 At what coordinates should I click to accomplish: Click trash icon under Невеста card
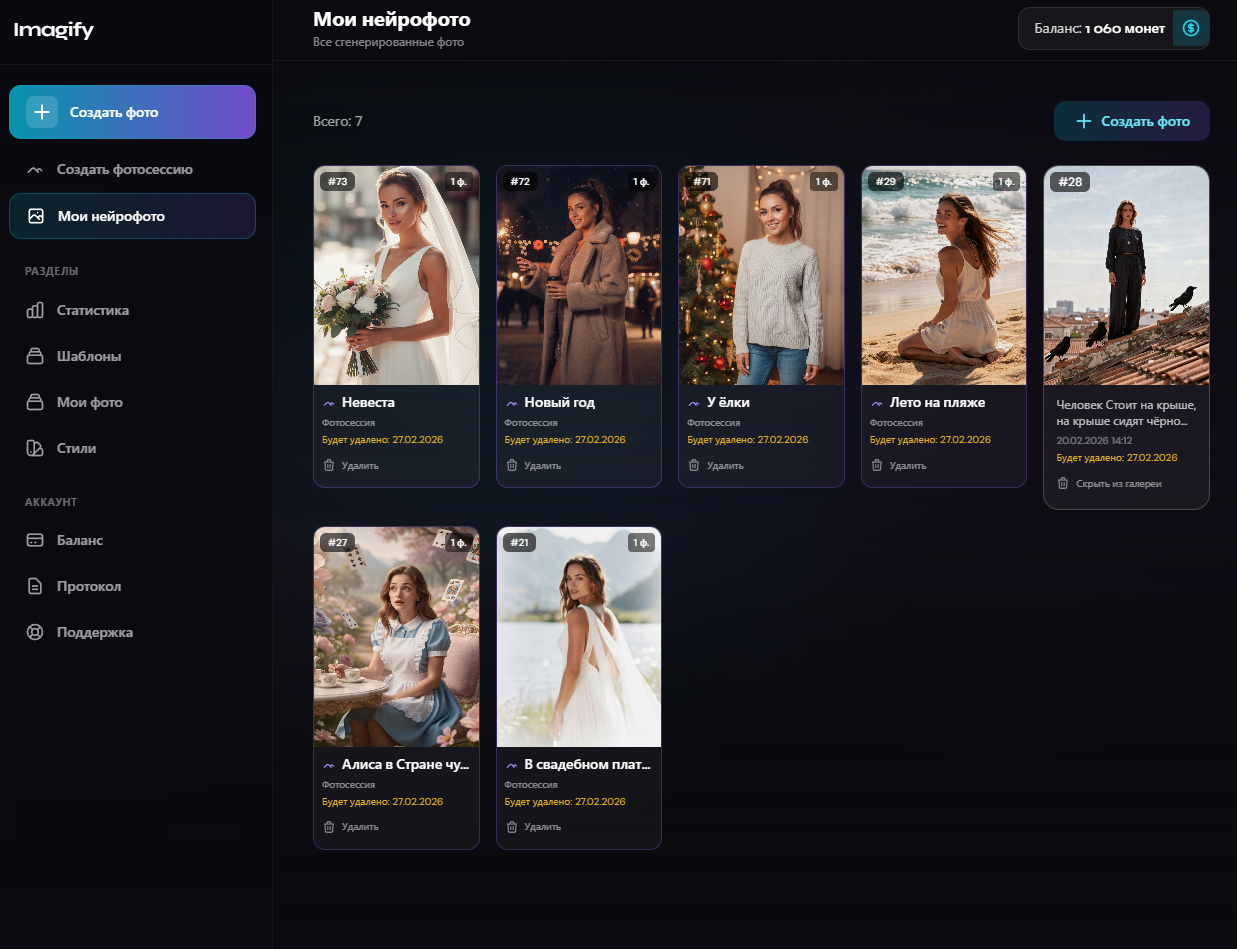coord(329,465)
